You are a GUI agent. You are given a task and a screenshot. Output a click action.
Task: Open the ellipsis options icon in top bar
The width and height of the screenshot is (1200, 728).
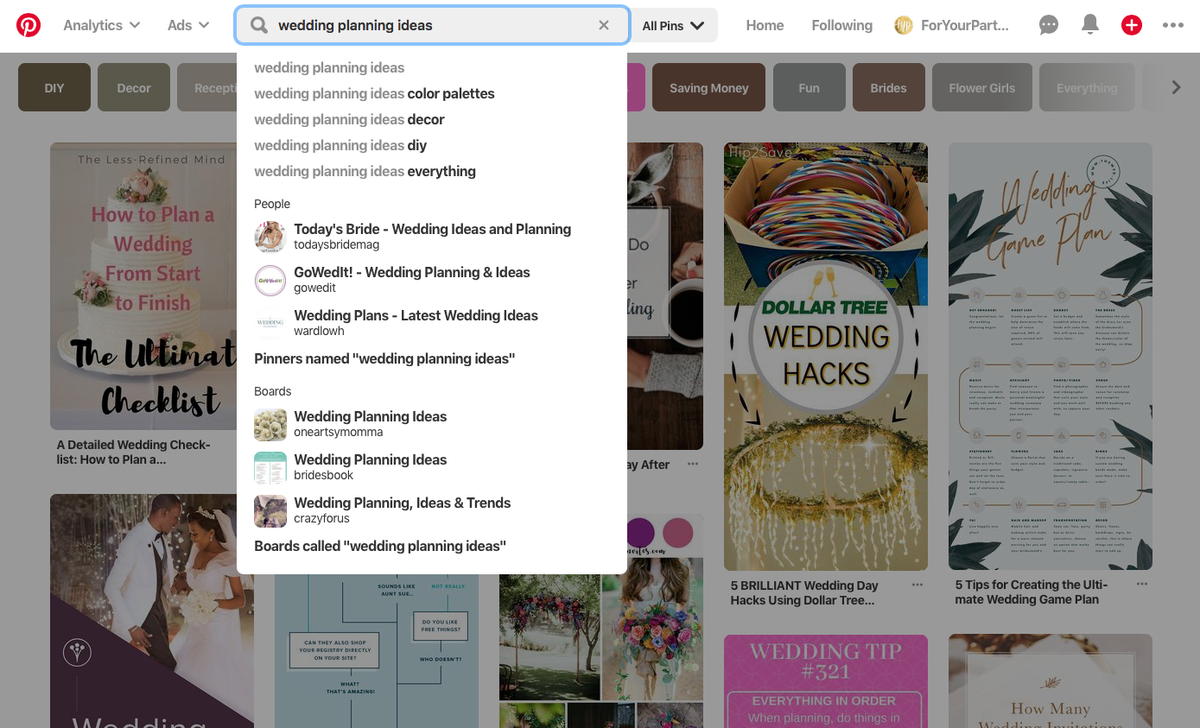[1172, 25]
